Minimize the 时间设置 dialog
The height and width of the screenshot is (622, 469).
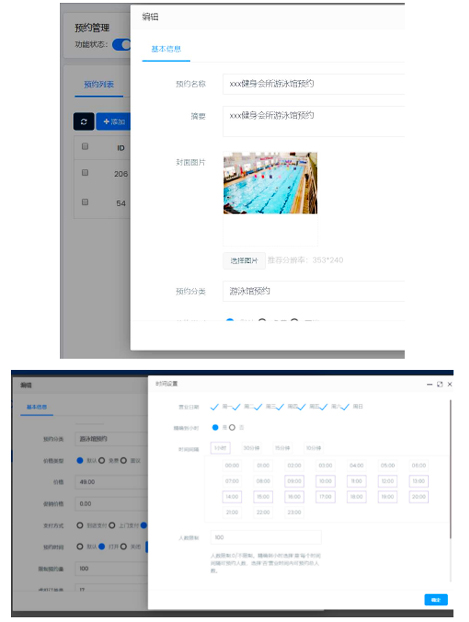pyautogui.click(x=429, y=384)
